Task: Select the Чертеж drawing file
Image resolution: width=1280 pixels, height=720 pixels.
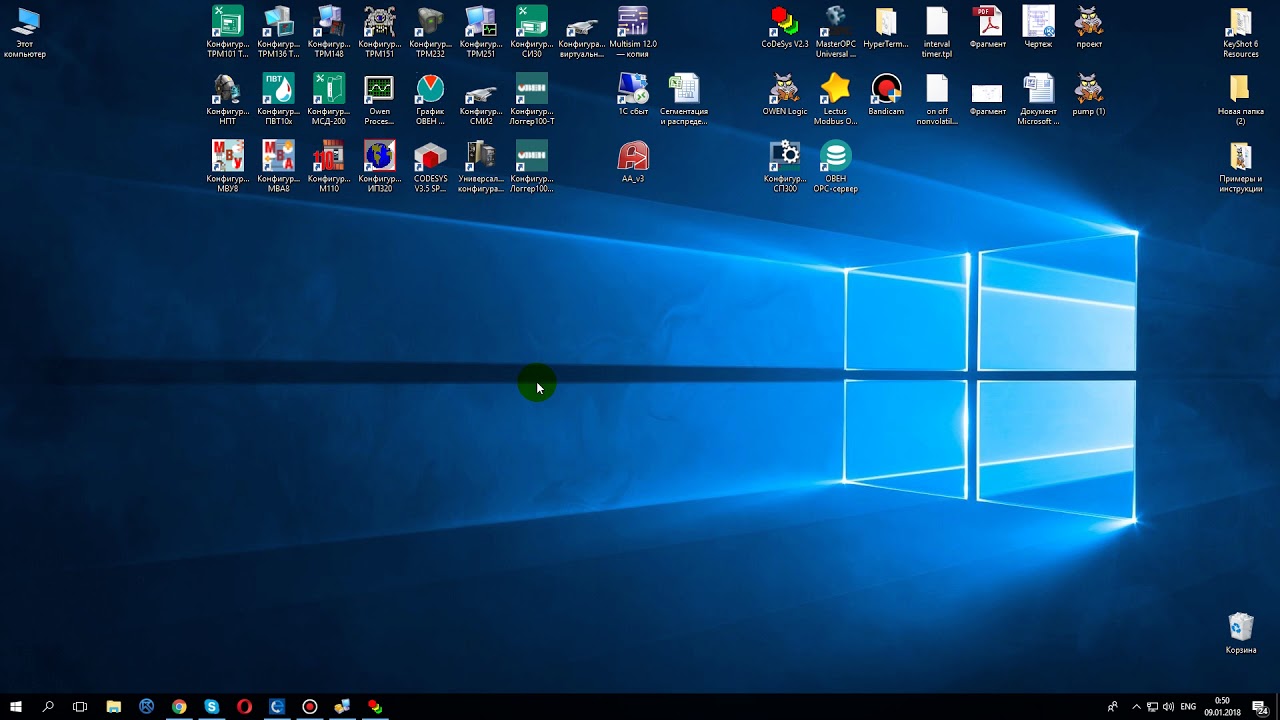Action: coord(1038,28)
